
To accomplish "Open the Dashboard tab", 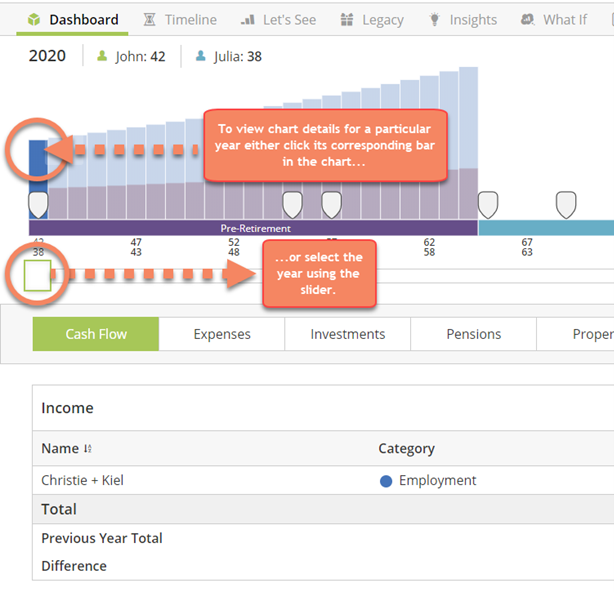I will tap(72, 20).
